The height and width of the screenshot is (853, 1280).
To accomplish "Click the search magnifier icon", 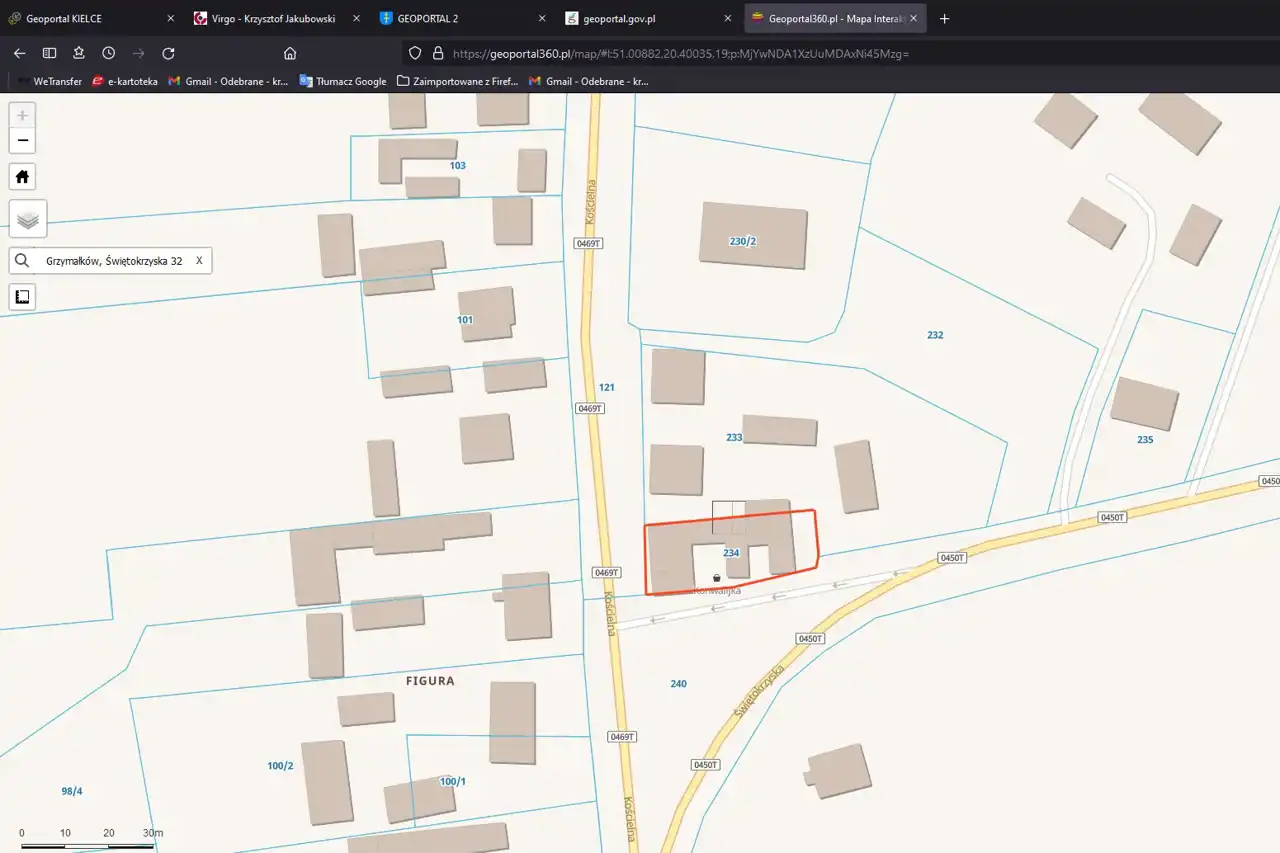I will (22, 261).
